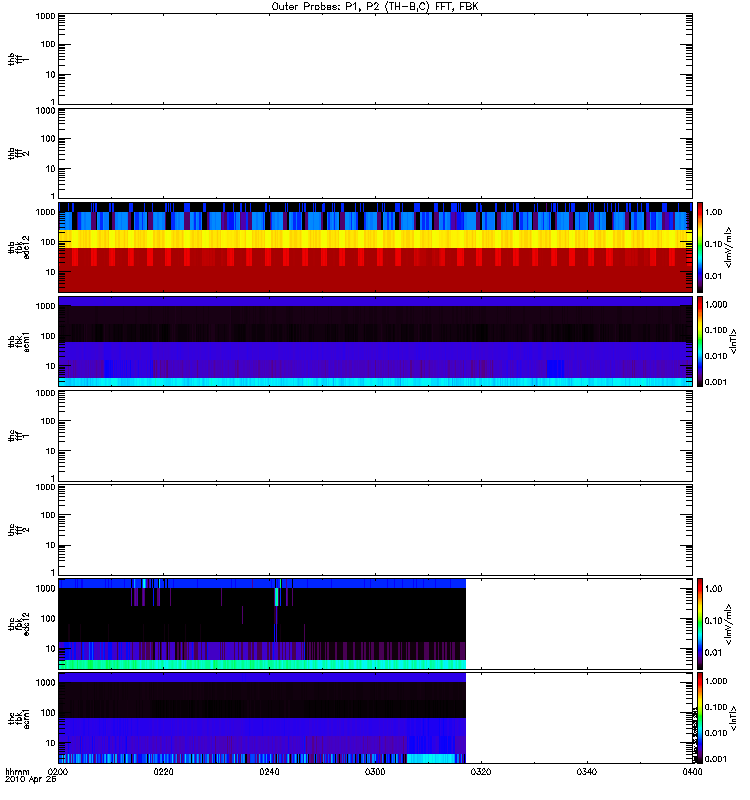Click the empty thb fff 2 panel
750x800 pixels.
(x=375, y=154)
